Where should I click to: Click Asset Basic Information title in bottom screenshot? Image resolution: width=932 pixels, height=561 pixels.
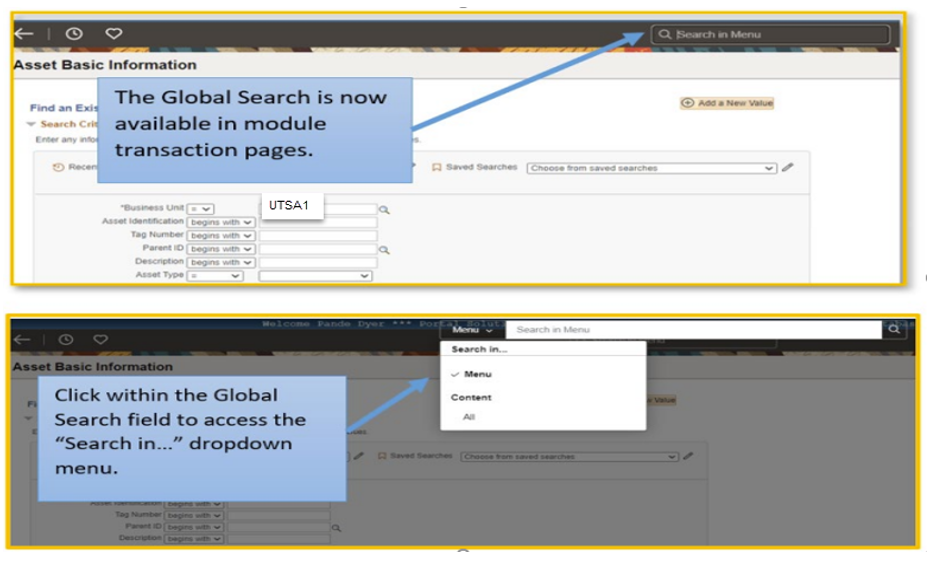(x=93, y=367)
